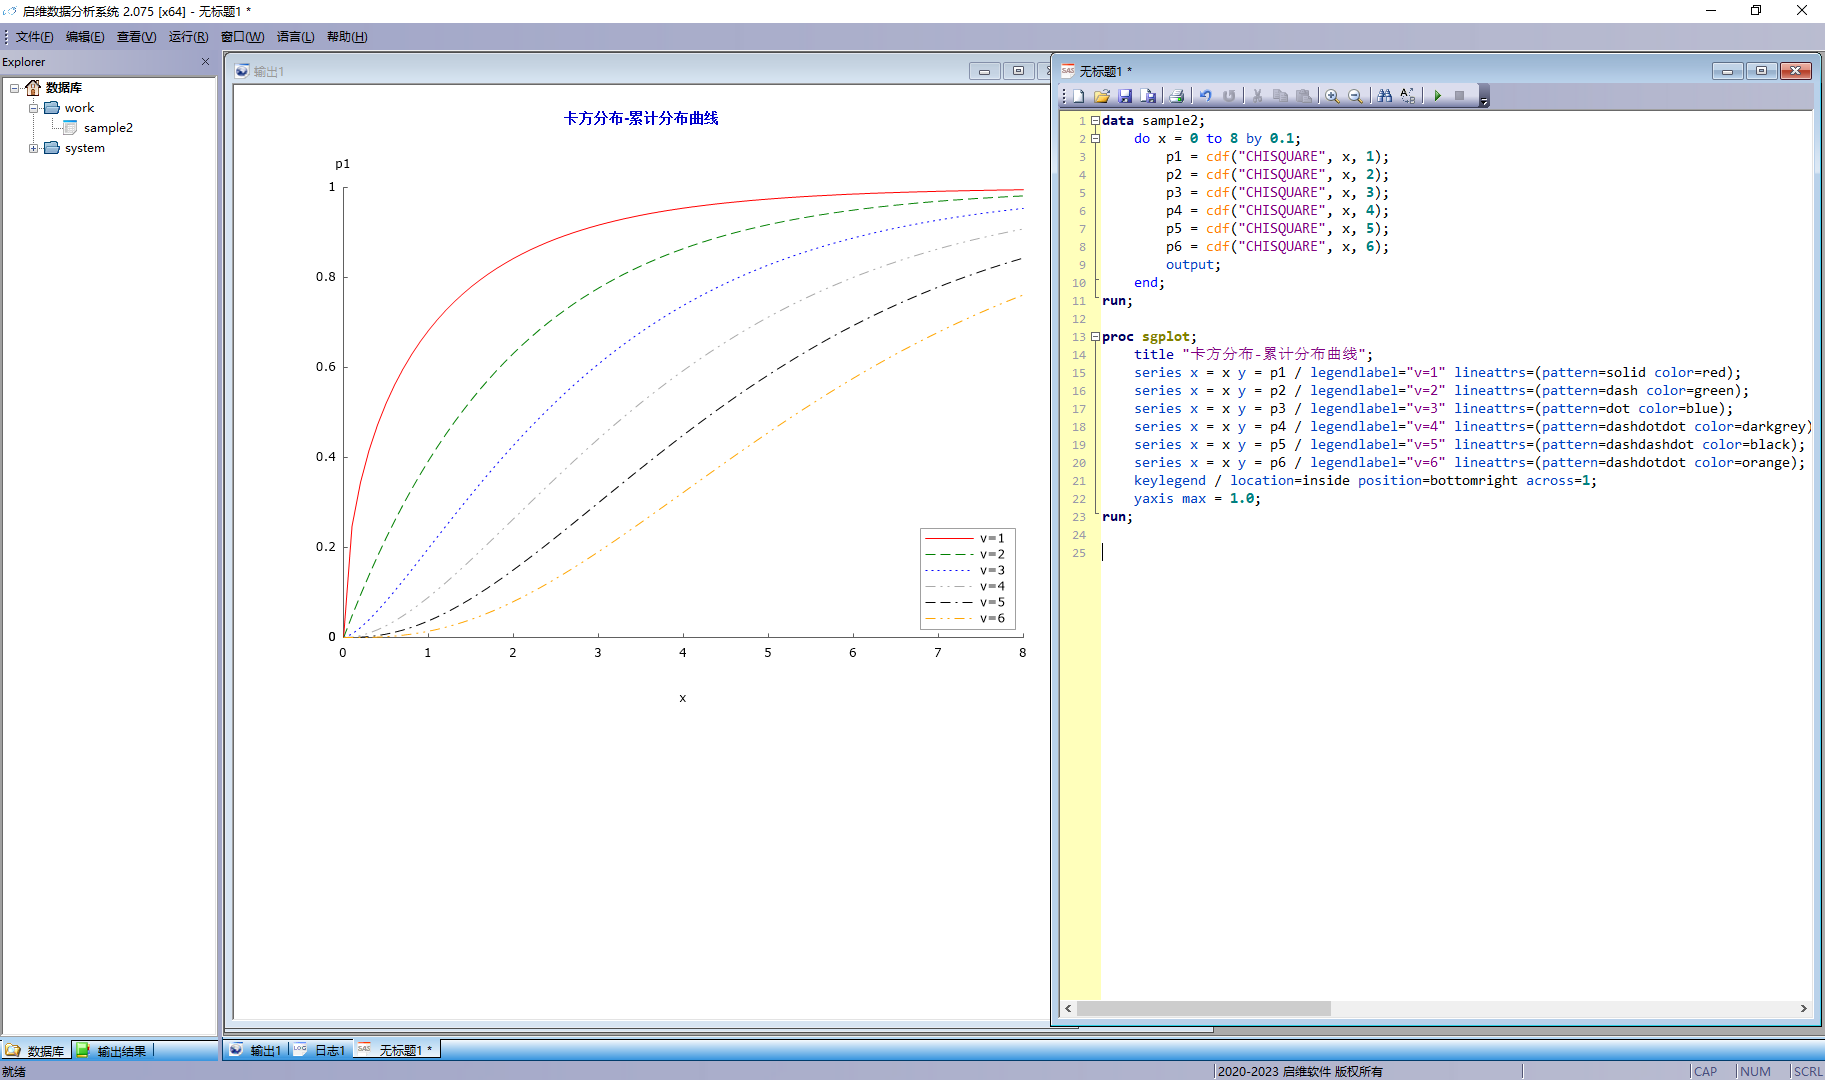Open the 帮助(H) menu
Screen dimensions: 1825x1080
(x=347, y=37)
